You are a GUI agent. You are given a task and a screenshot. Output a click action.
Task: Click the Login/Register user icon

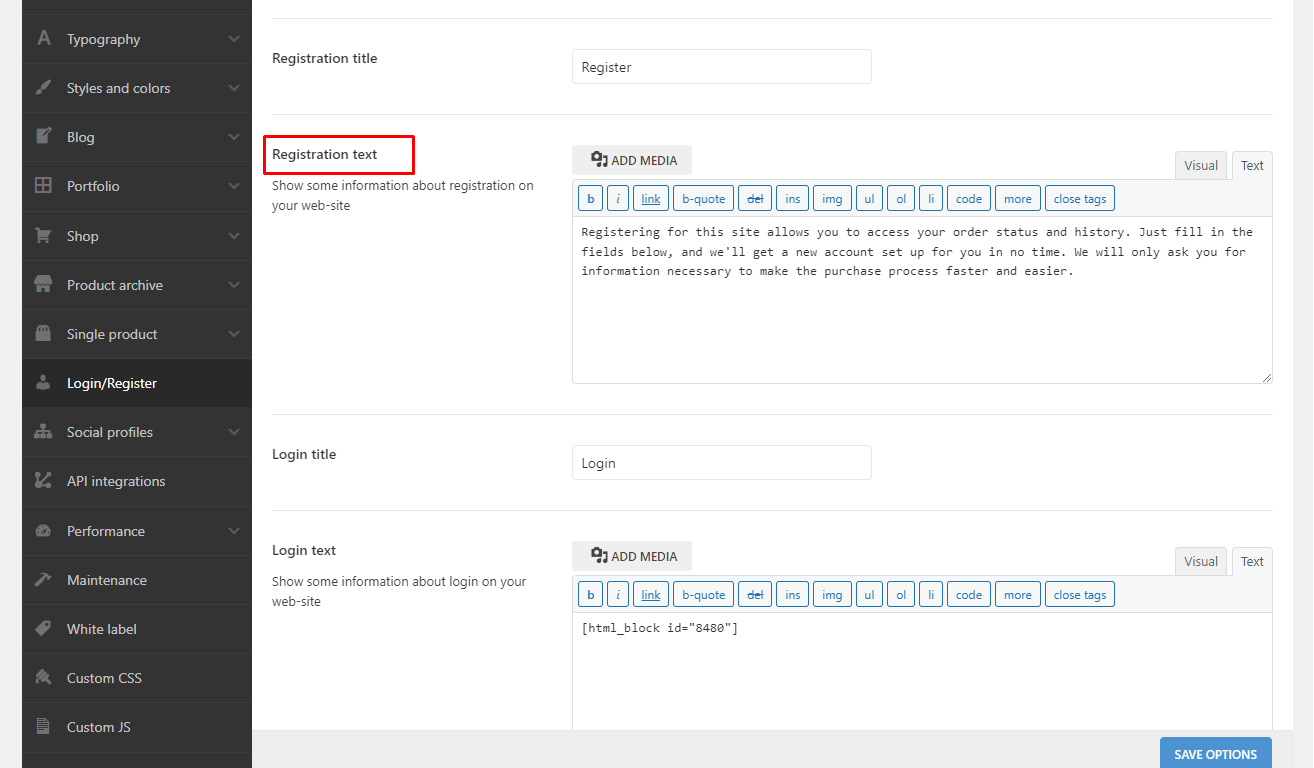[x=43, y=383]
